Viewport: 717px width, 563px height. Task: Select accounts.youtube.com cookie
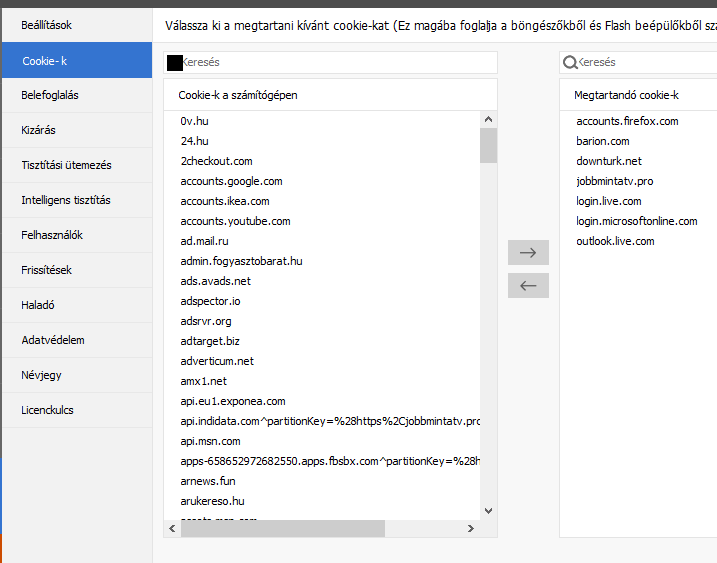(235, 221)
